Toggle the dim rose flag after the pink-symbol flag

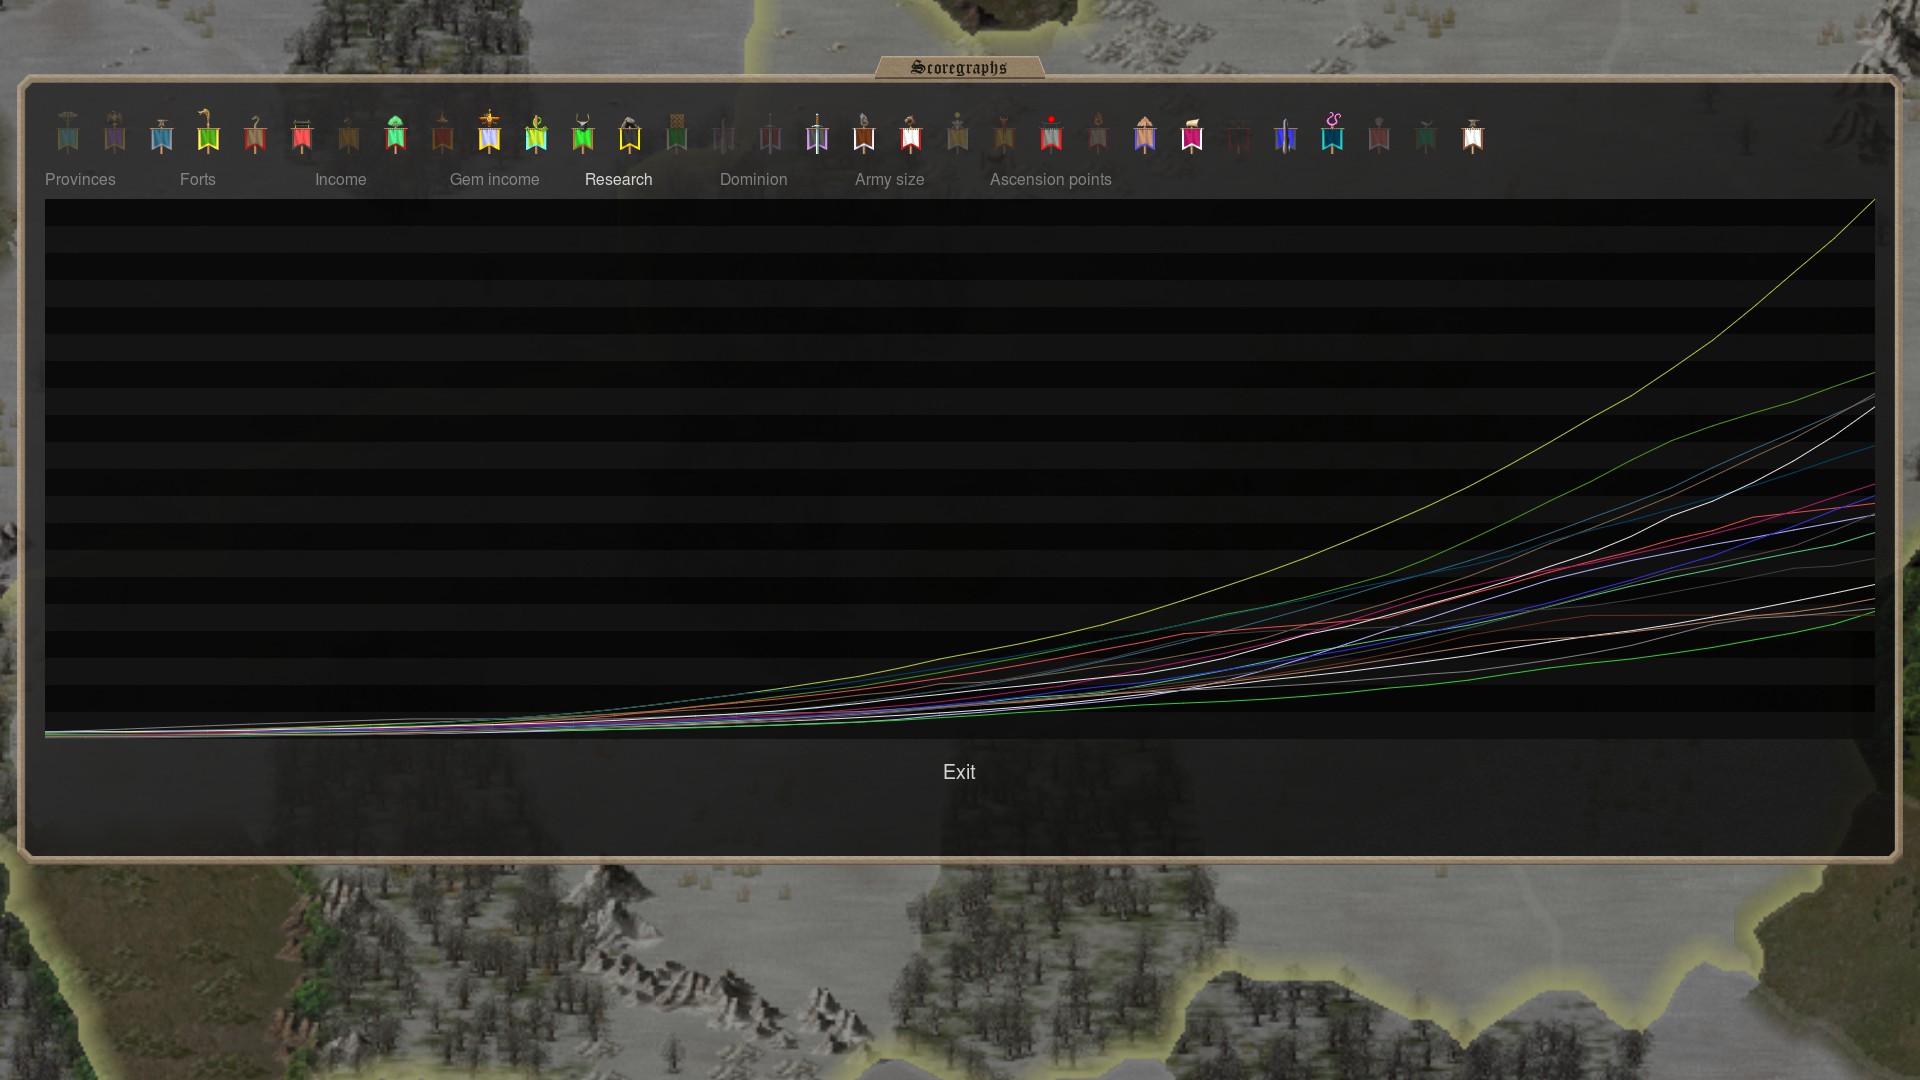[1379, 135]
